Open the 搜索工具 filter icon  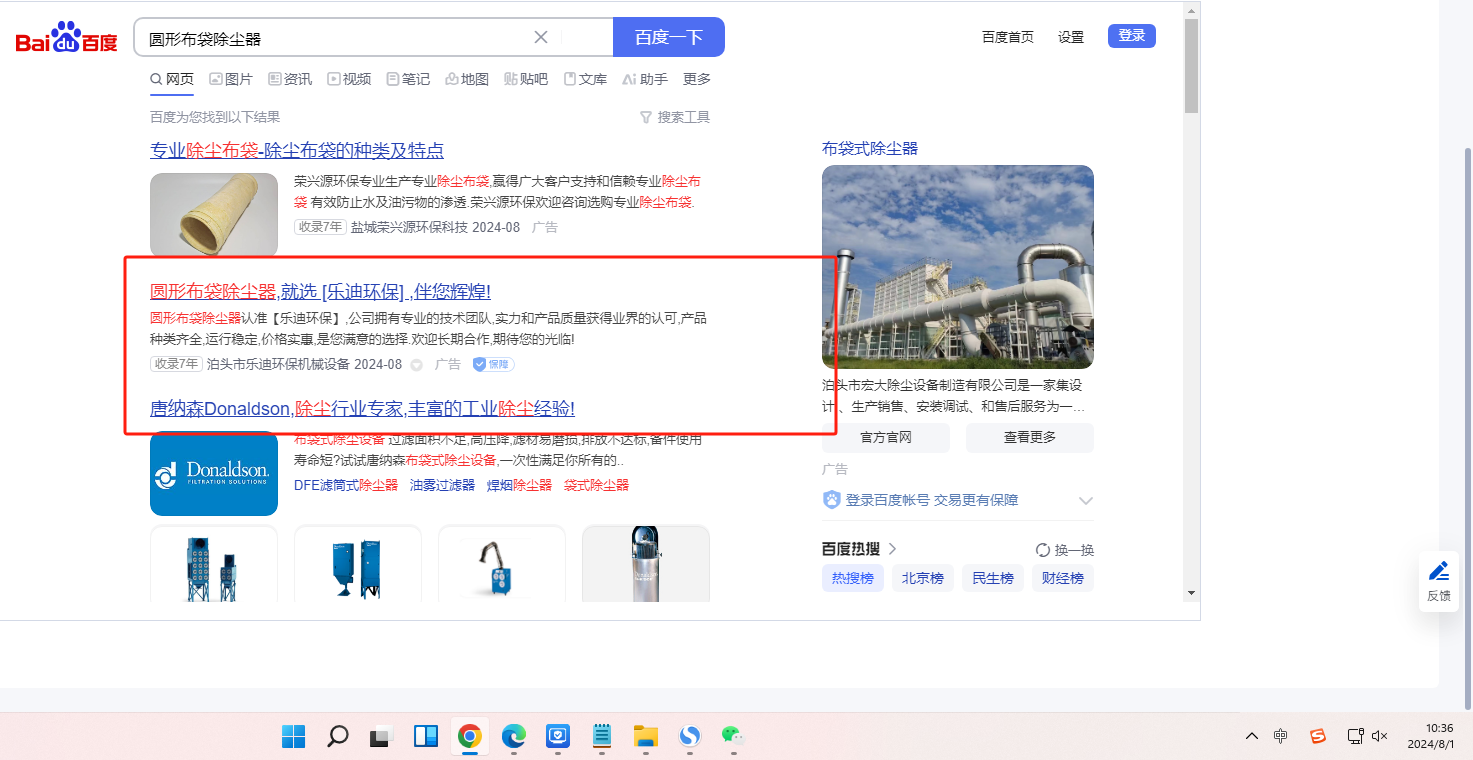(646, 117)
